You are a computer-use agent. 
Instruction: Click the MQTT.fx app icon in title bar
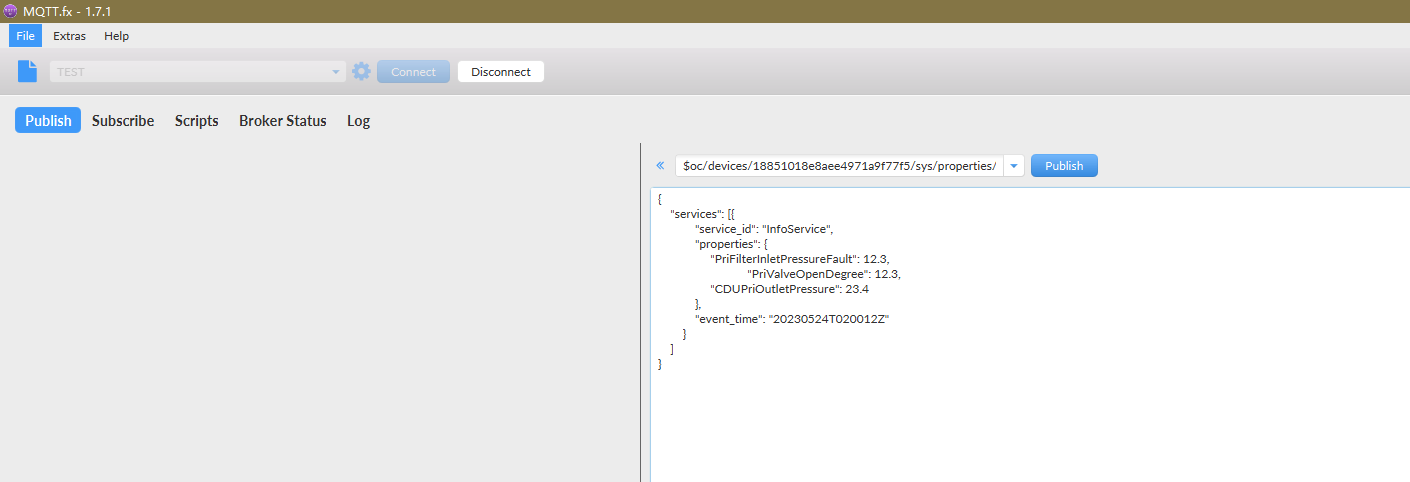click(11, 11)
